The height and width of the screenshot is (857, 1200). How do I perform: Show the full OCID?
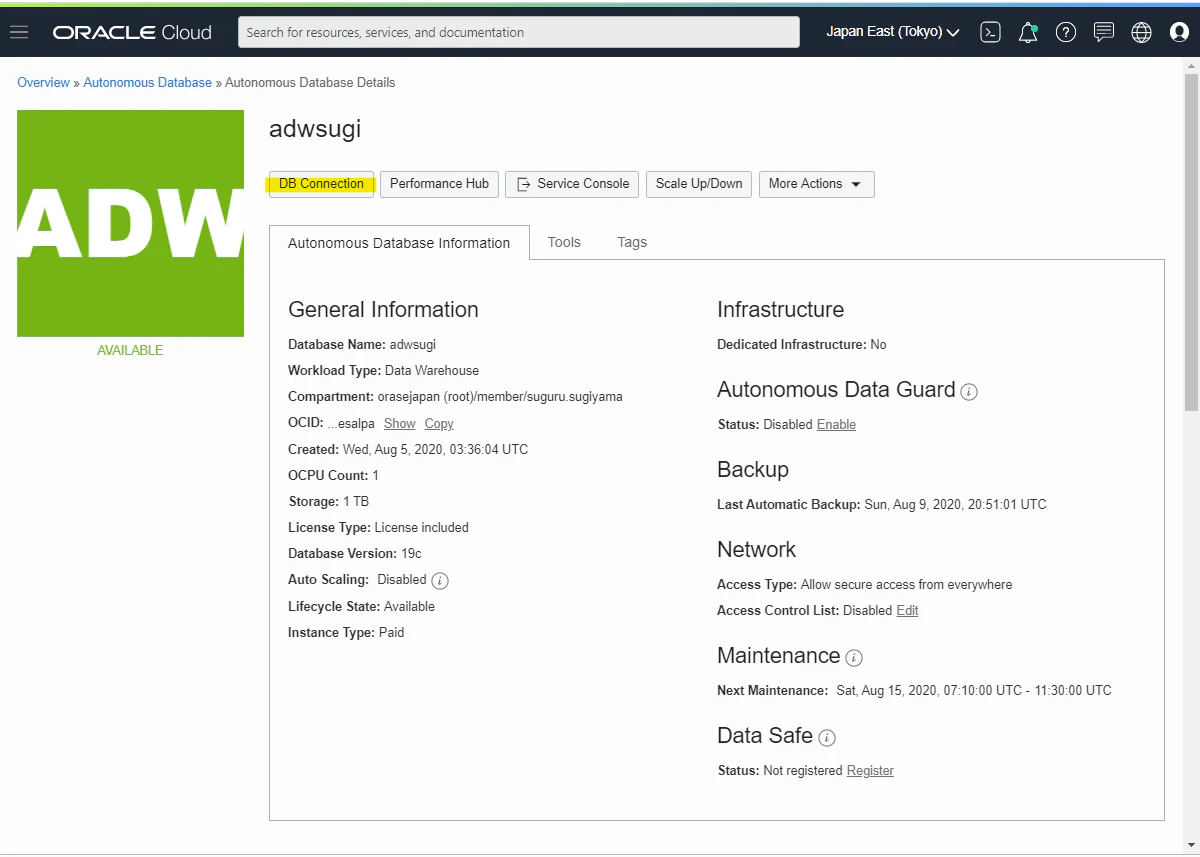400,424
